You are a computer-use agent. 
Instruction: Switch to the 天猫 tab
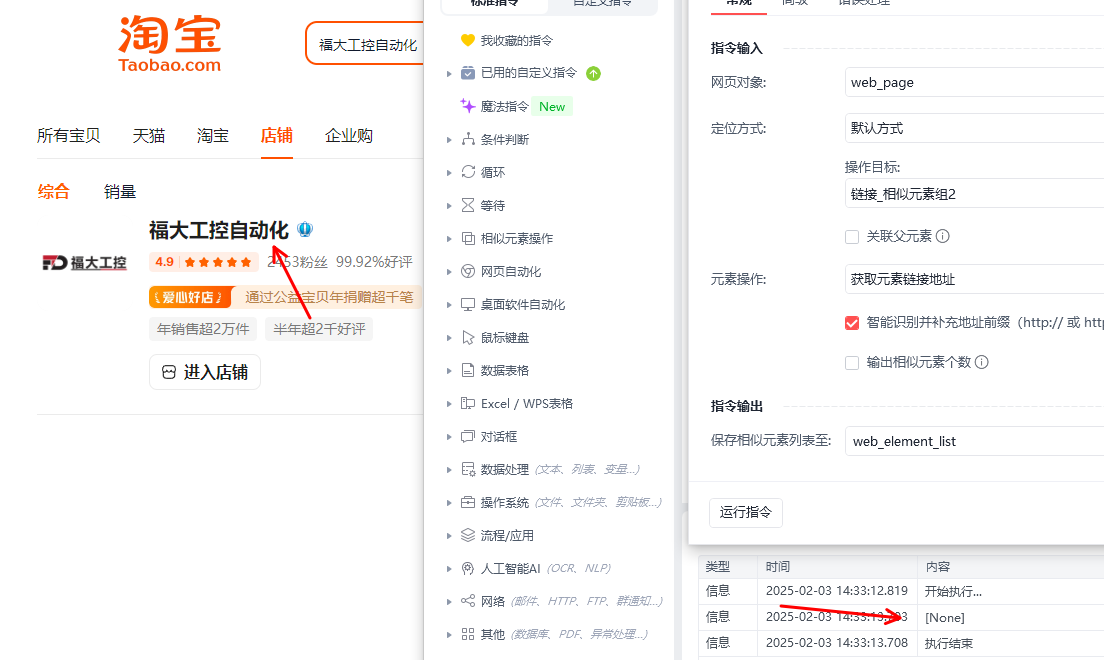tap(149, 135)
